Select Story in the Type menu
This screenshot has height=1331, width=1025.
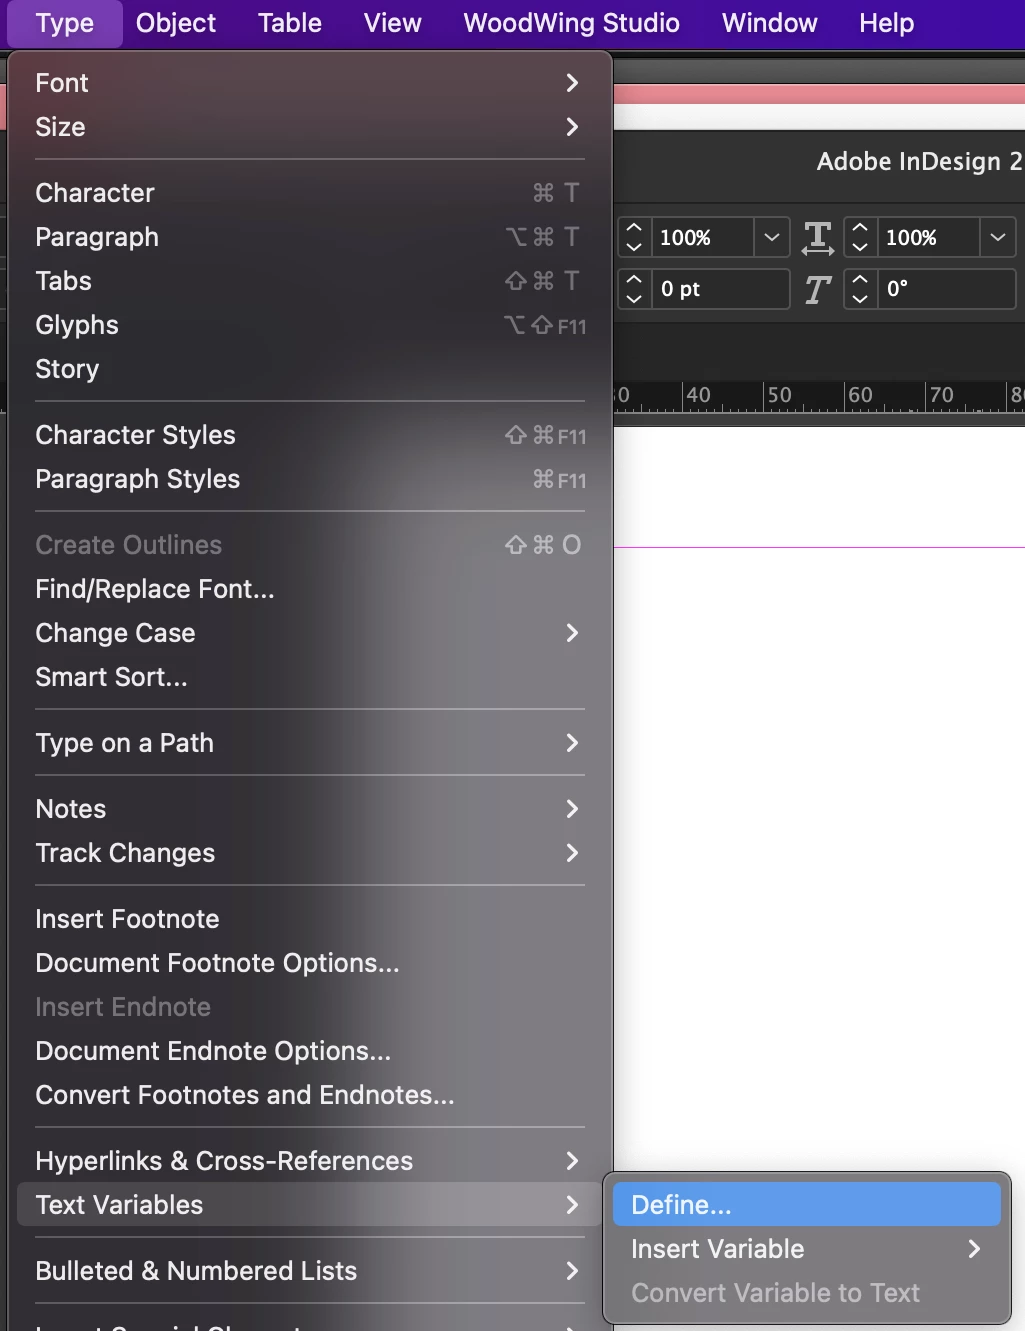pyautogui.click(x=310, y=369)
